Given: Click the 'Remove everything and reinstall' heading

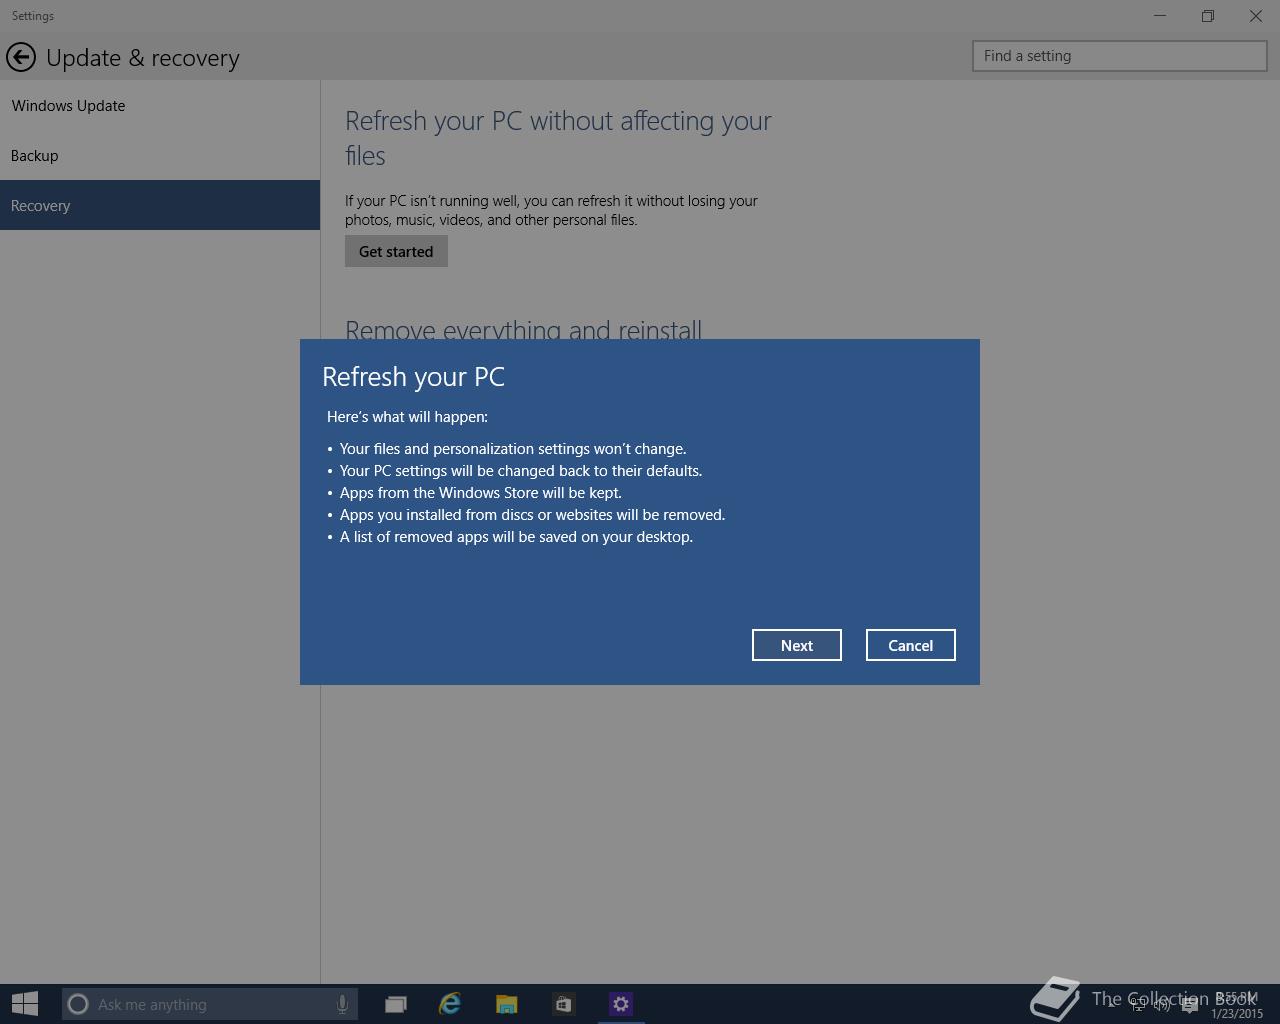Looking at the screenshot, I should [x=523, y=328].
